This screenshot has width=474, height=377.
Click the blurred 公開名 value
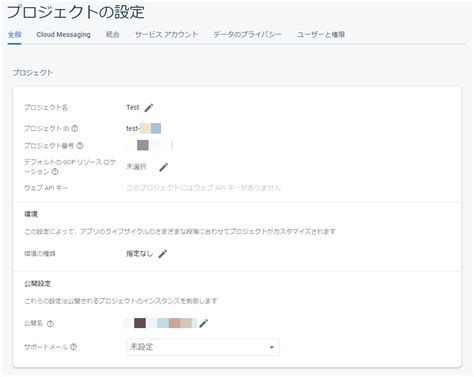point(160,323)
